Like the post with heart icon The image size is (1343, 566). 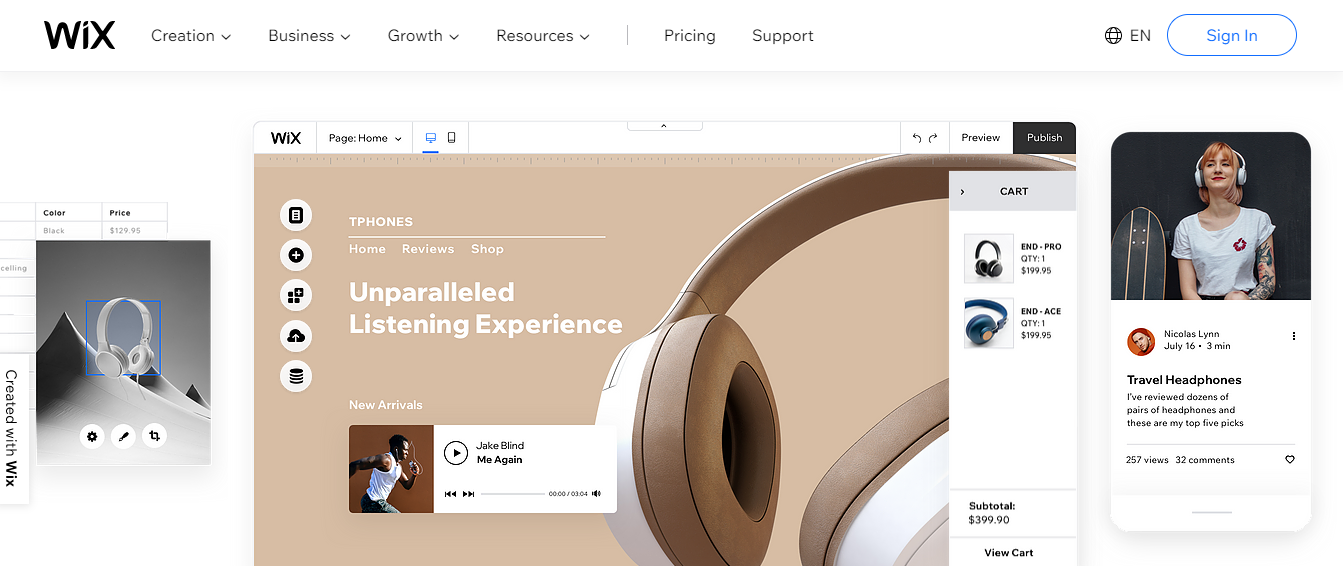pyautogui.click(x=1290, y=460)
